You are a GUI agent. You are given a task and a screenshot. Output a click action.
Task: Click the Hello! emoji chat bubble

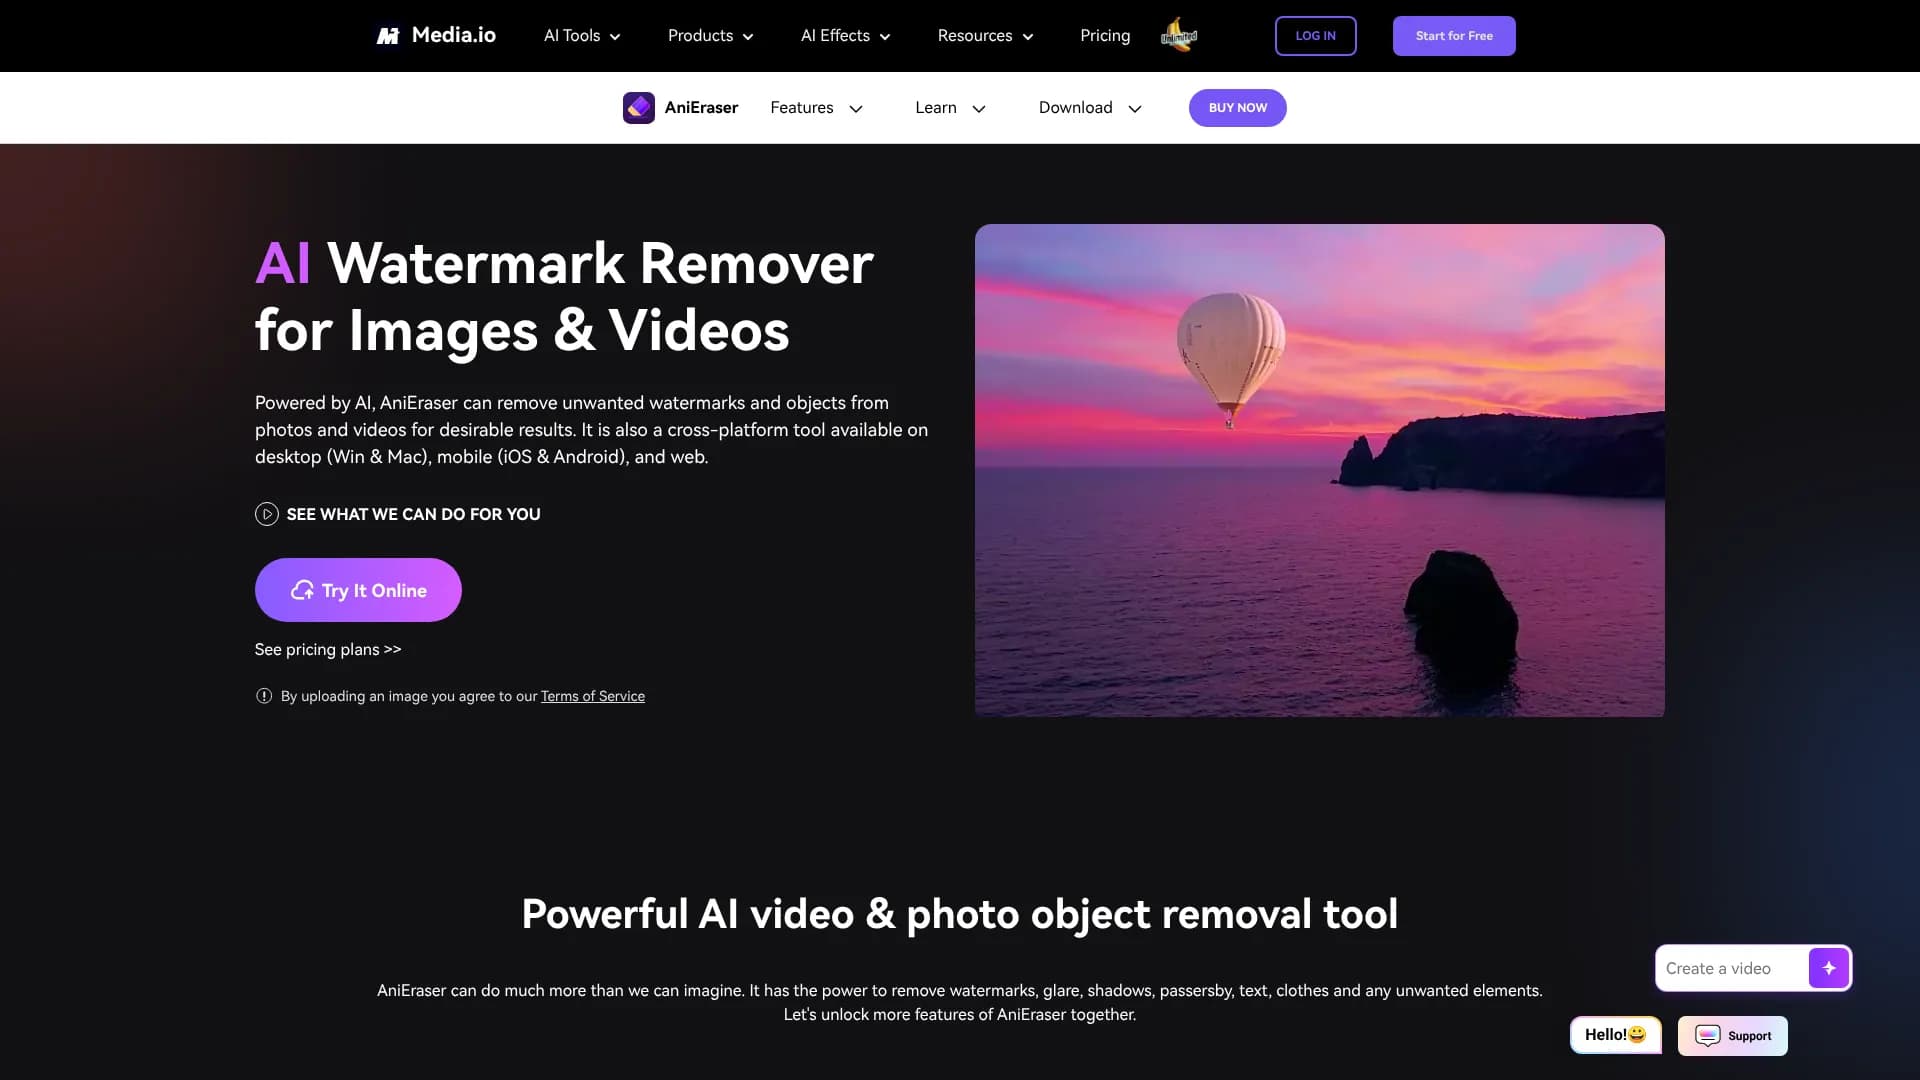tap(1614, 1035)
